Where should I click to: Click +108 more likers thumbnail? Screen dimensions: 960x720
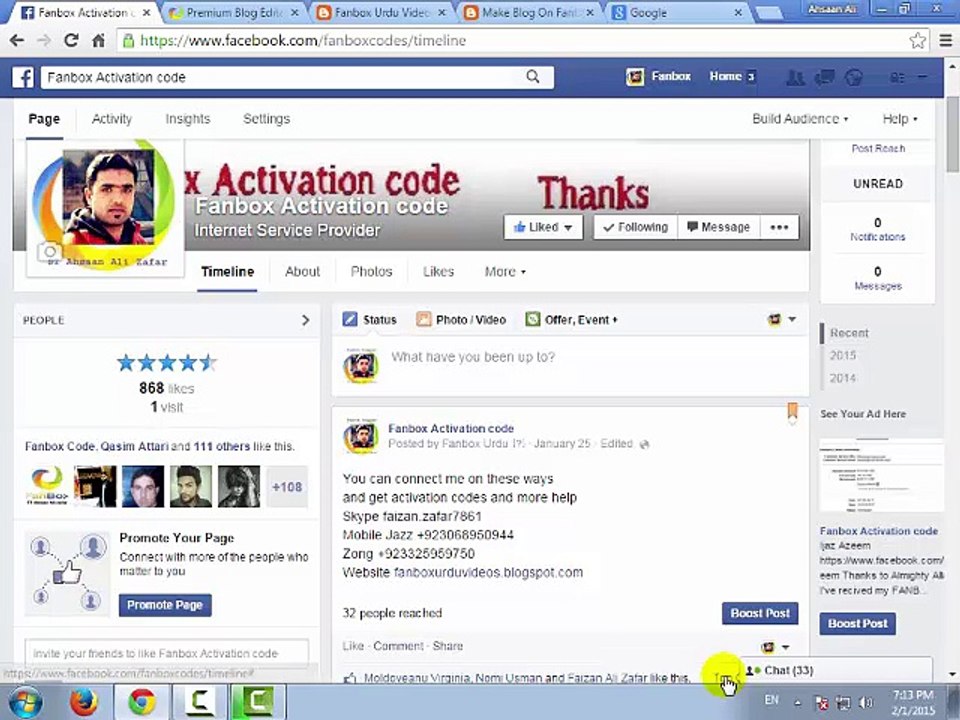tap(287, 487)
